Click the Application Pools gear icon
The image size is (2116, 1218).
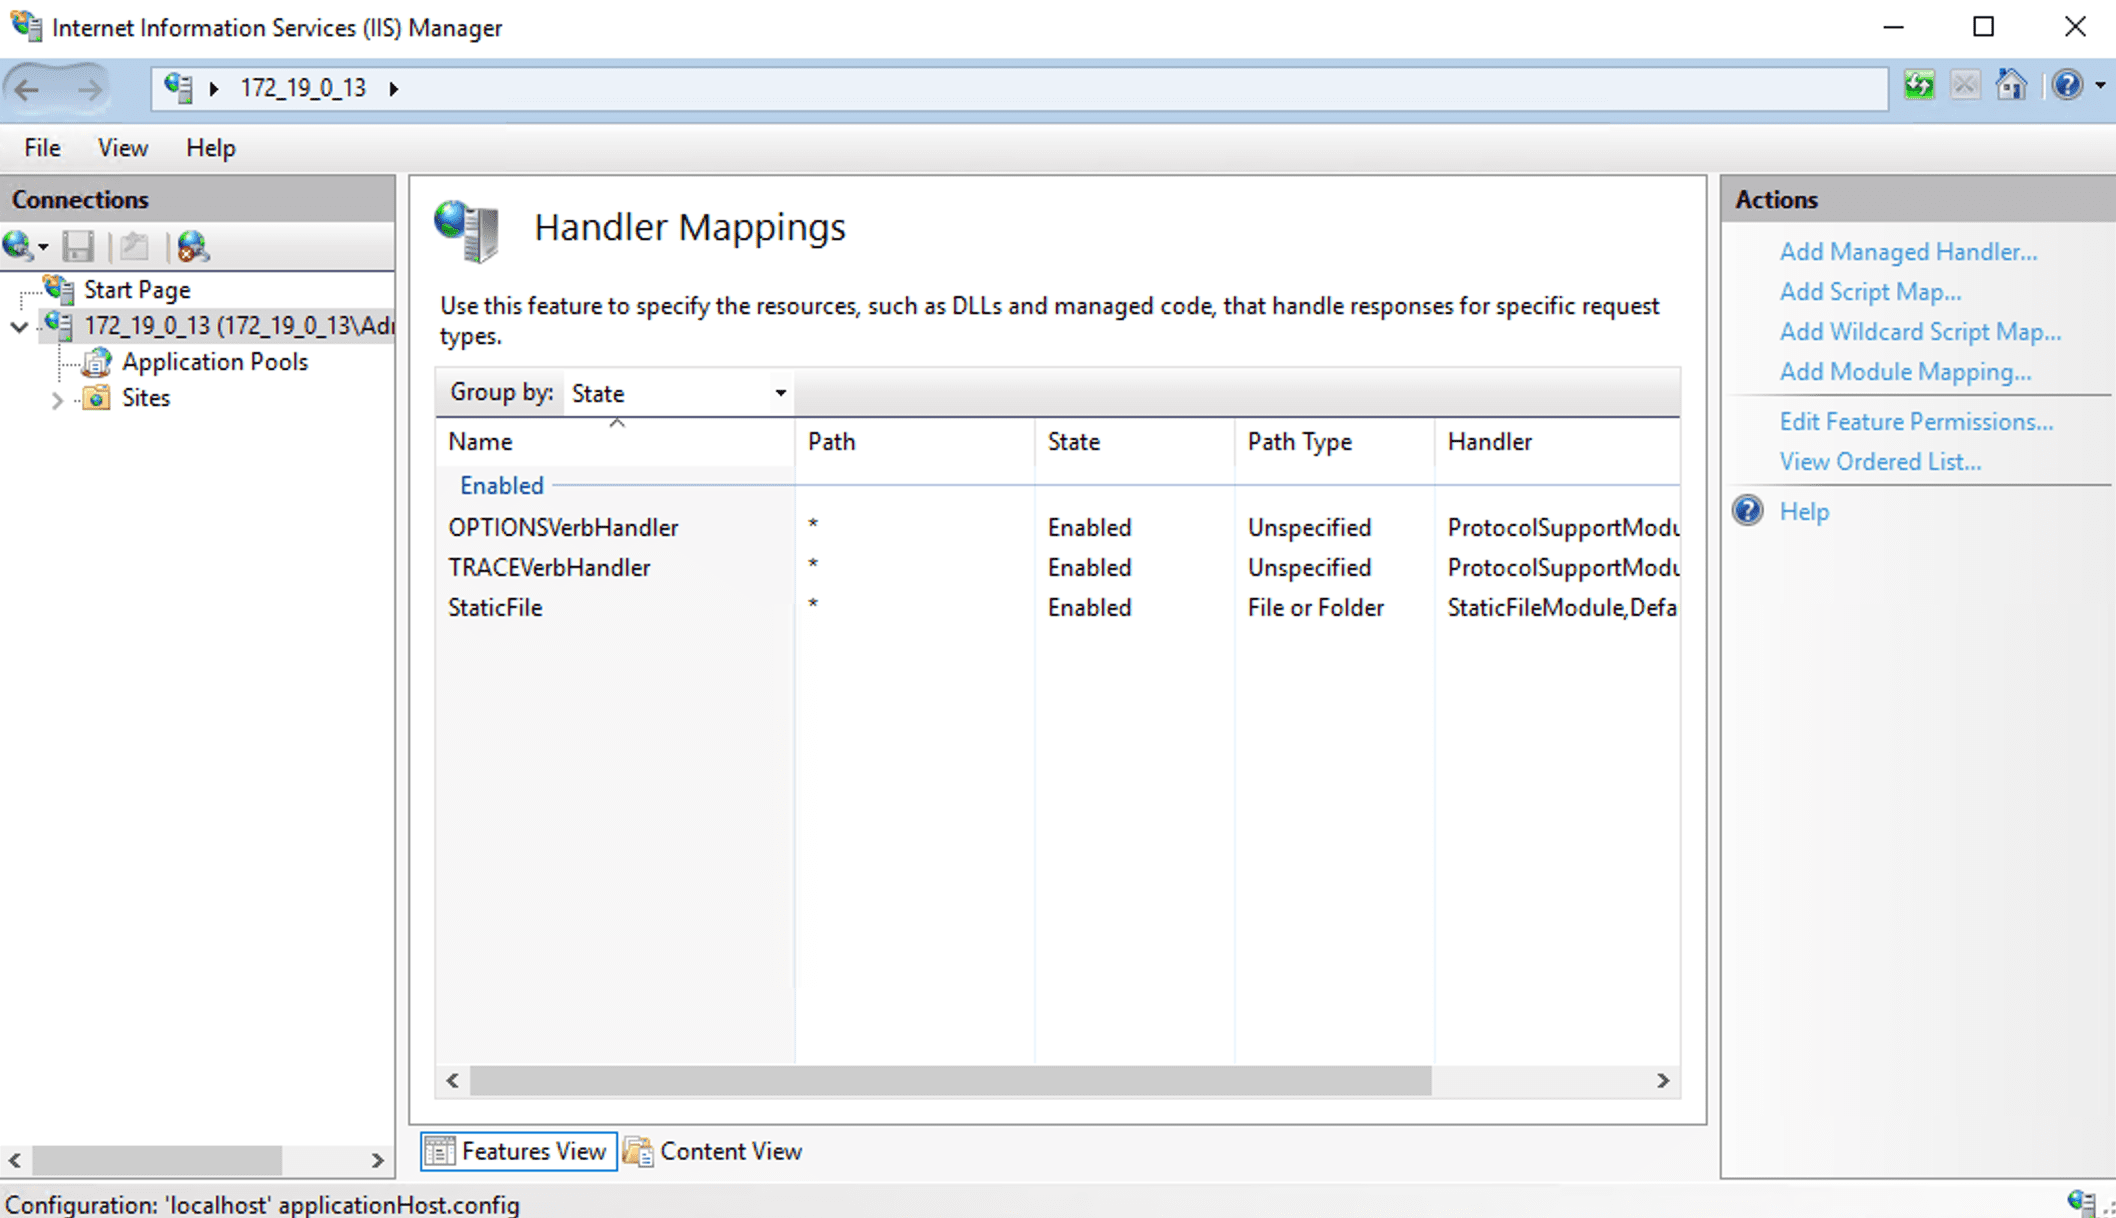(x=96, y=362)
